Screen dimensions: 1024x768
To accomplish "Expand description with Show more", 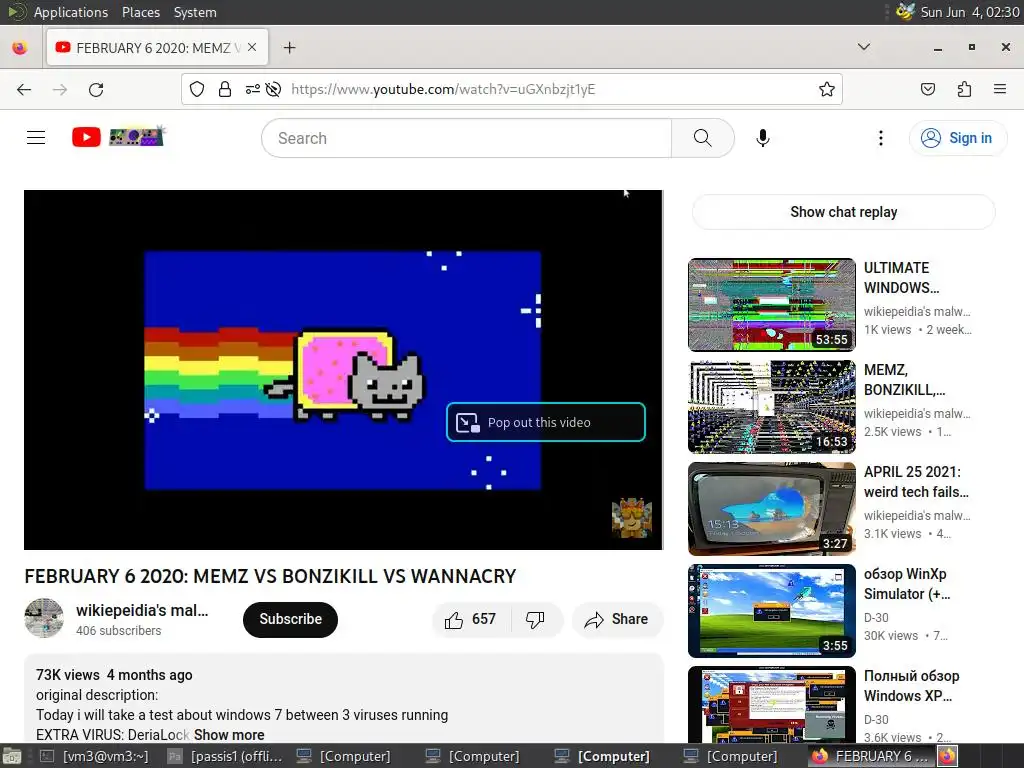I will coord(229,735).
